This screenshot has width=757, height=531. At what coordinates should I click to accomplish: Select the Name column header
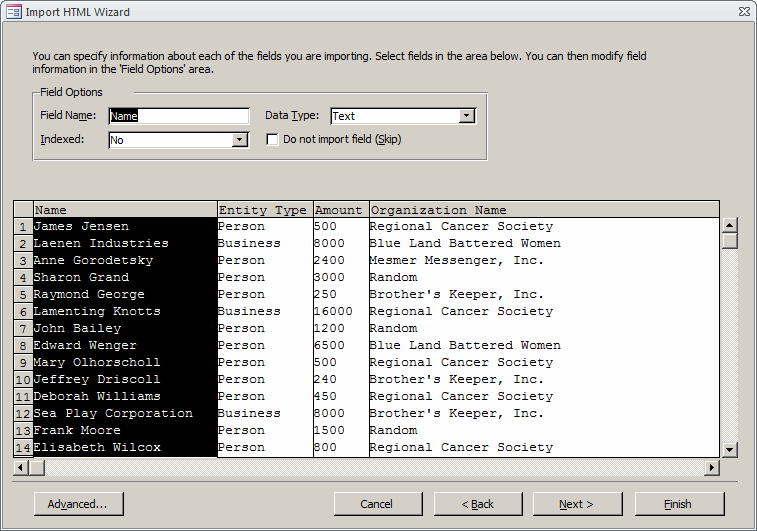(x=124, y=210)
